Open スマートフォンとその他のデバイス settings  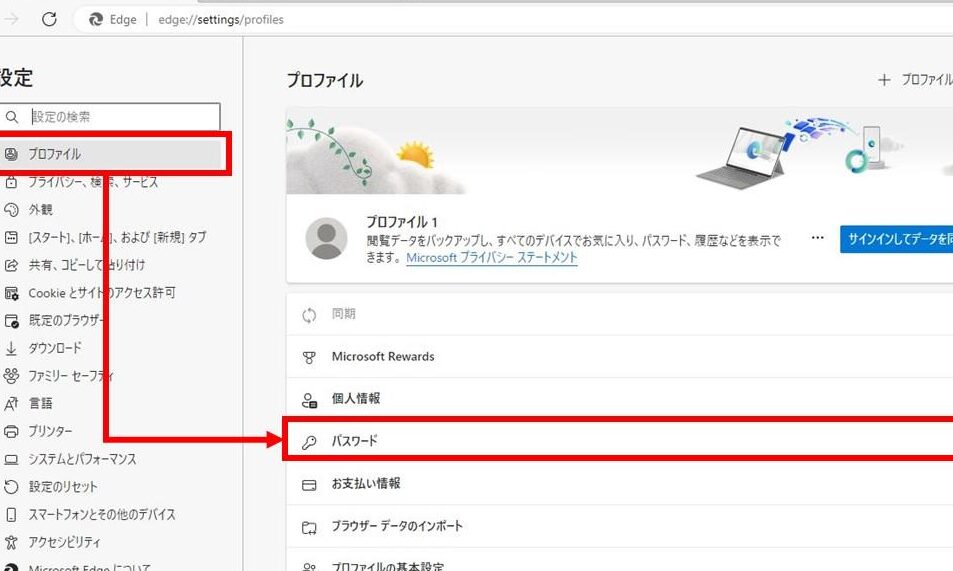click(101, 514)
